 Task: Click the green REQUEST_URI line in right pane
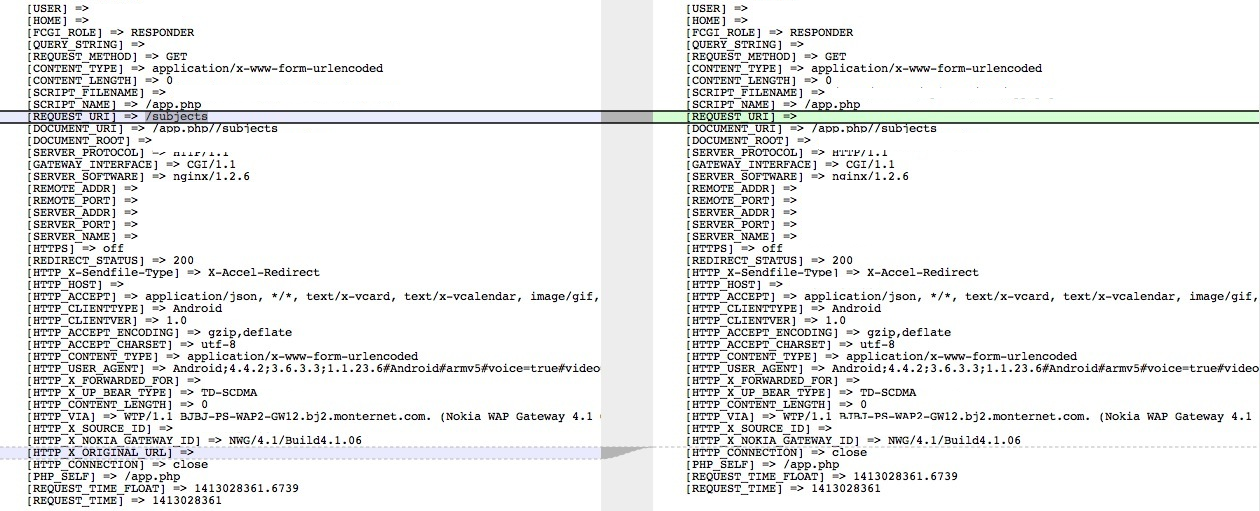tap(956, 117)
